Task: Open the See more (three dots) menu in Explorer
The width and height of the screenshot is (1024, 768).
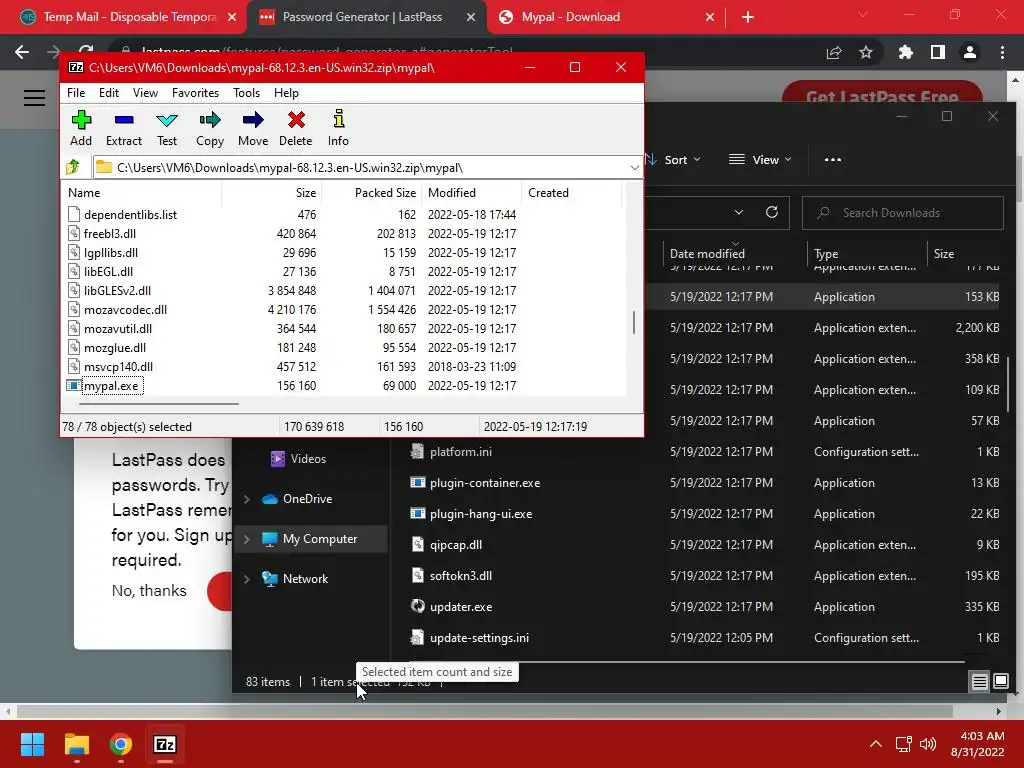Action: [833, 159]
